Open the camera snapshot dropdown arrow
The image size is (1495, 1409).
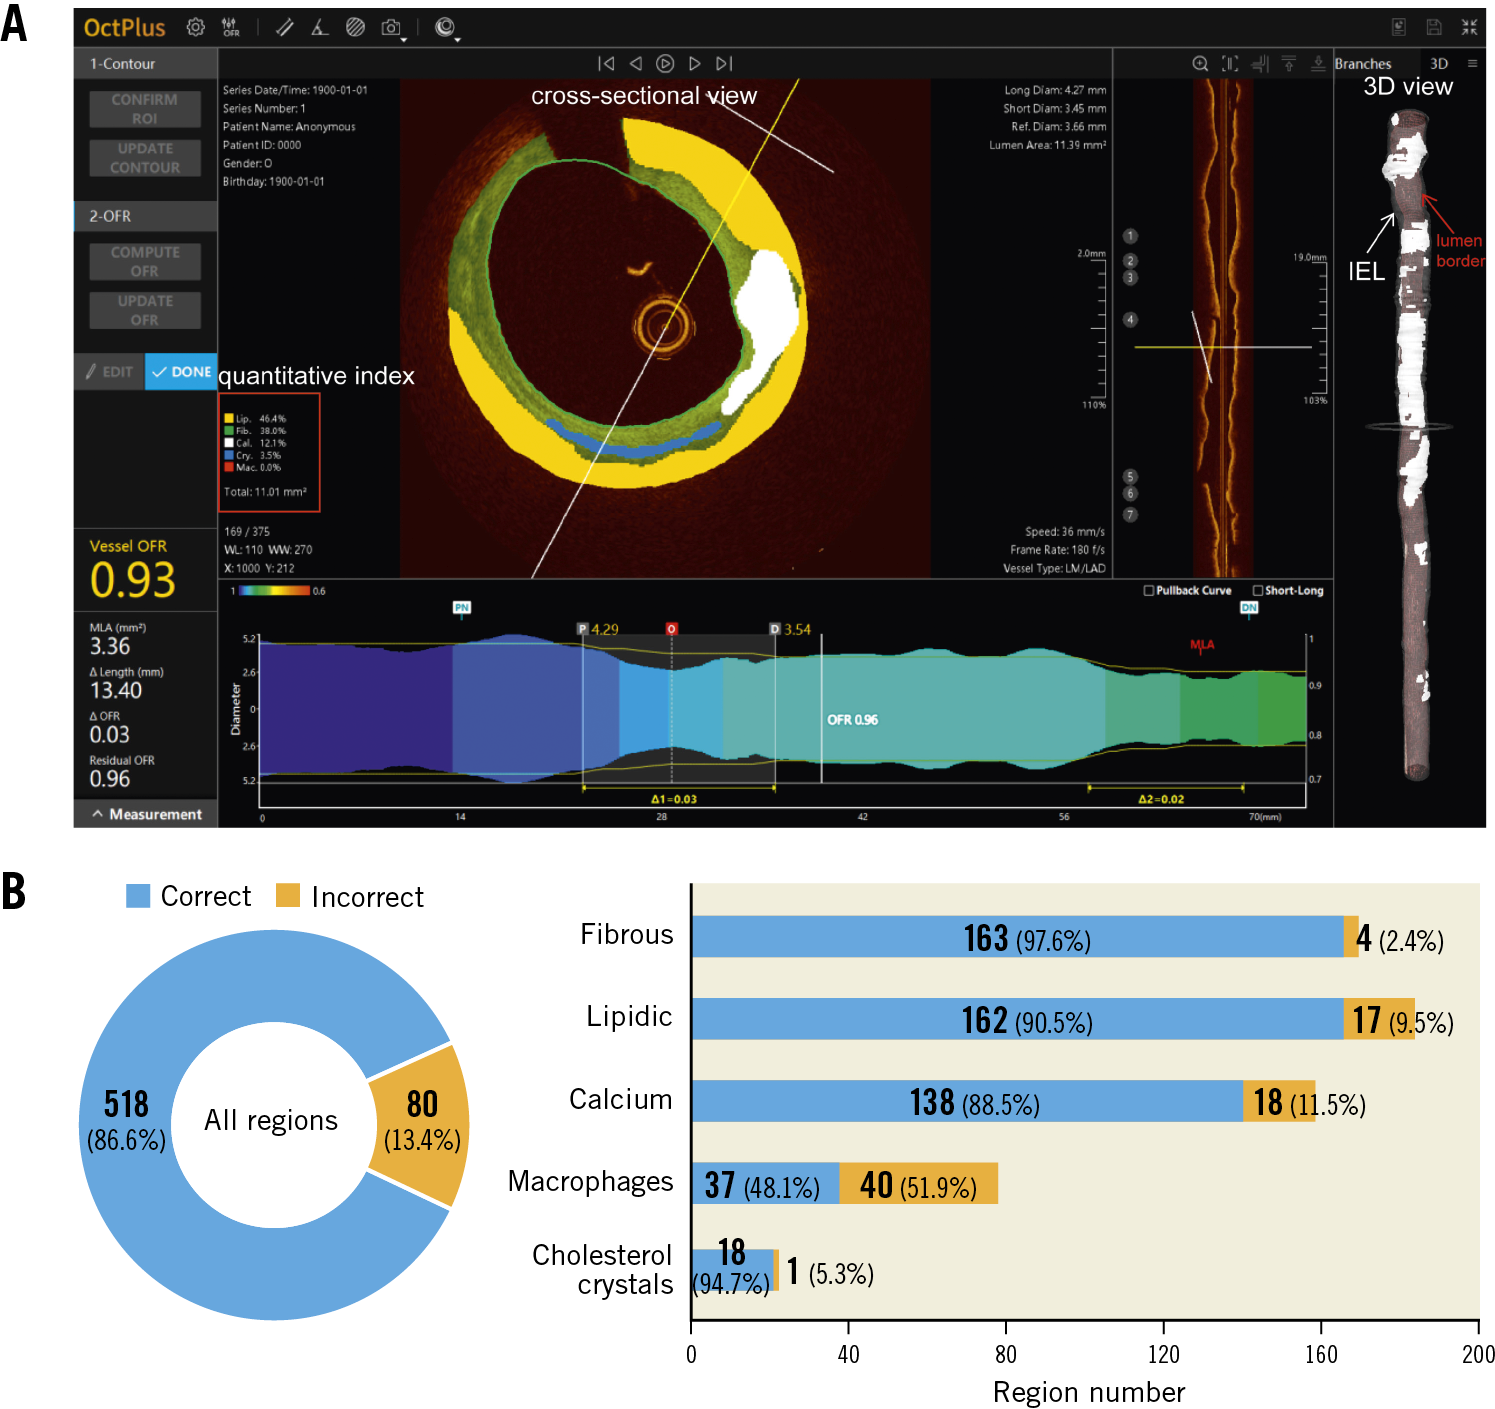click(404, 40)
